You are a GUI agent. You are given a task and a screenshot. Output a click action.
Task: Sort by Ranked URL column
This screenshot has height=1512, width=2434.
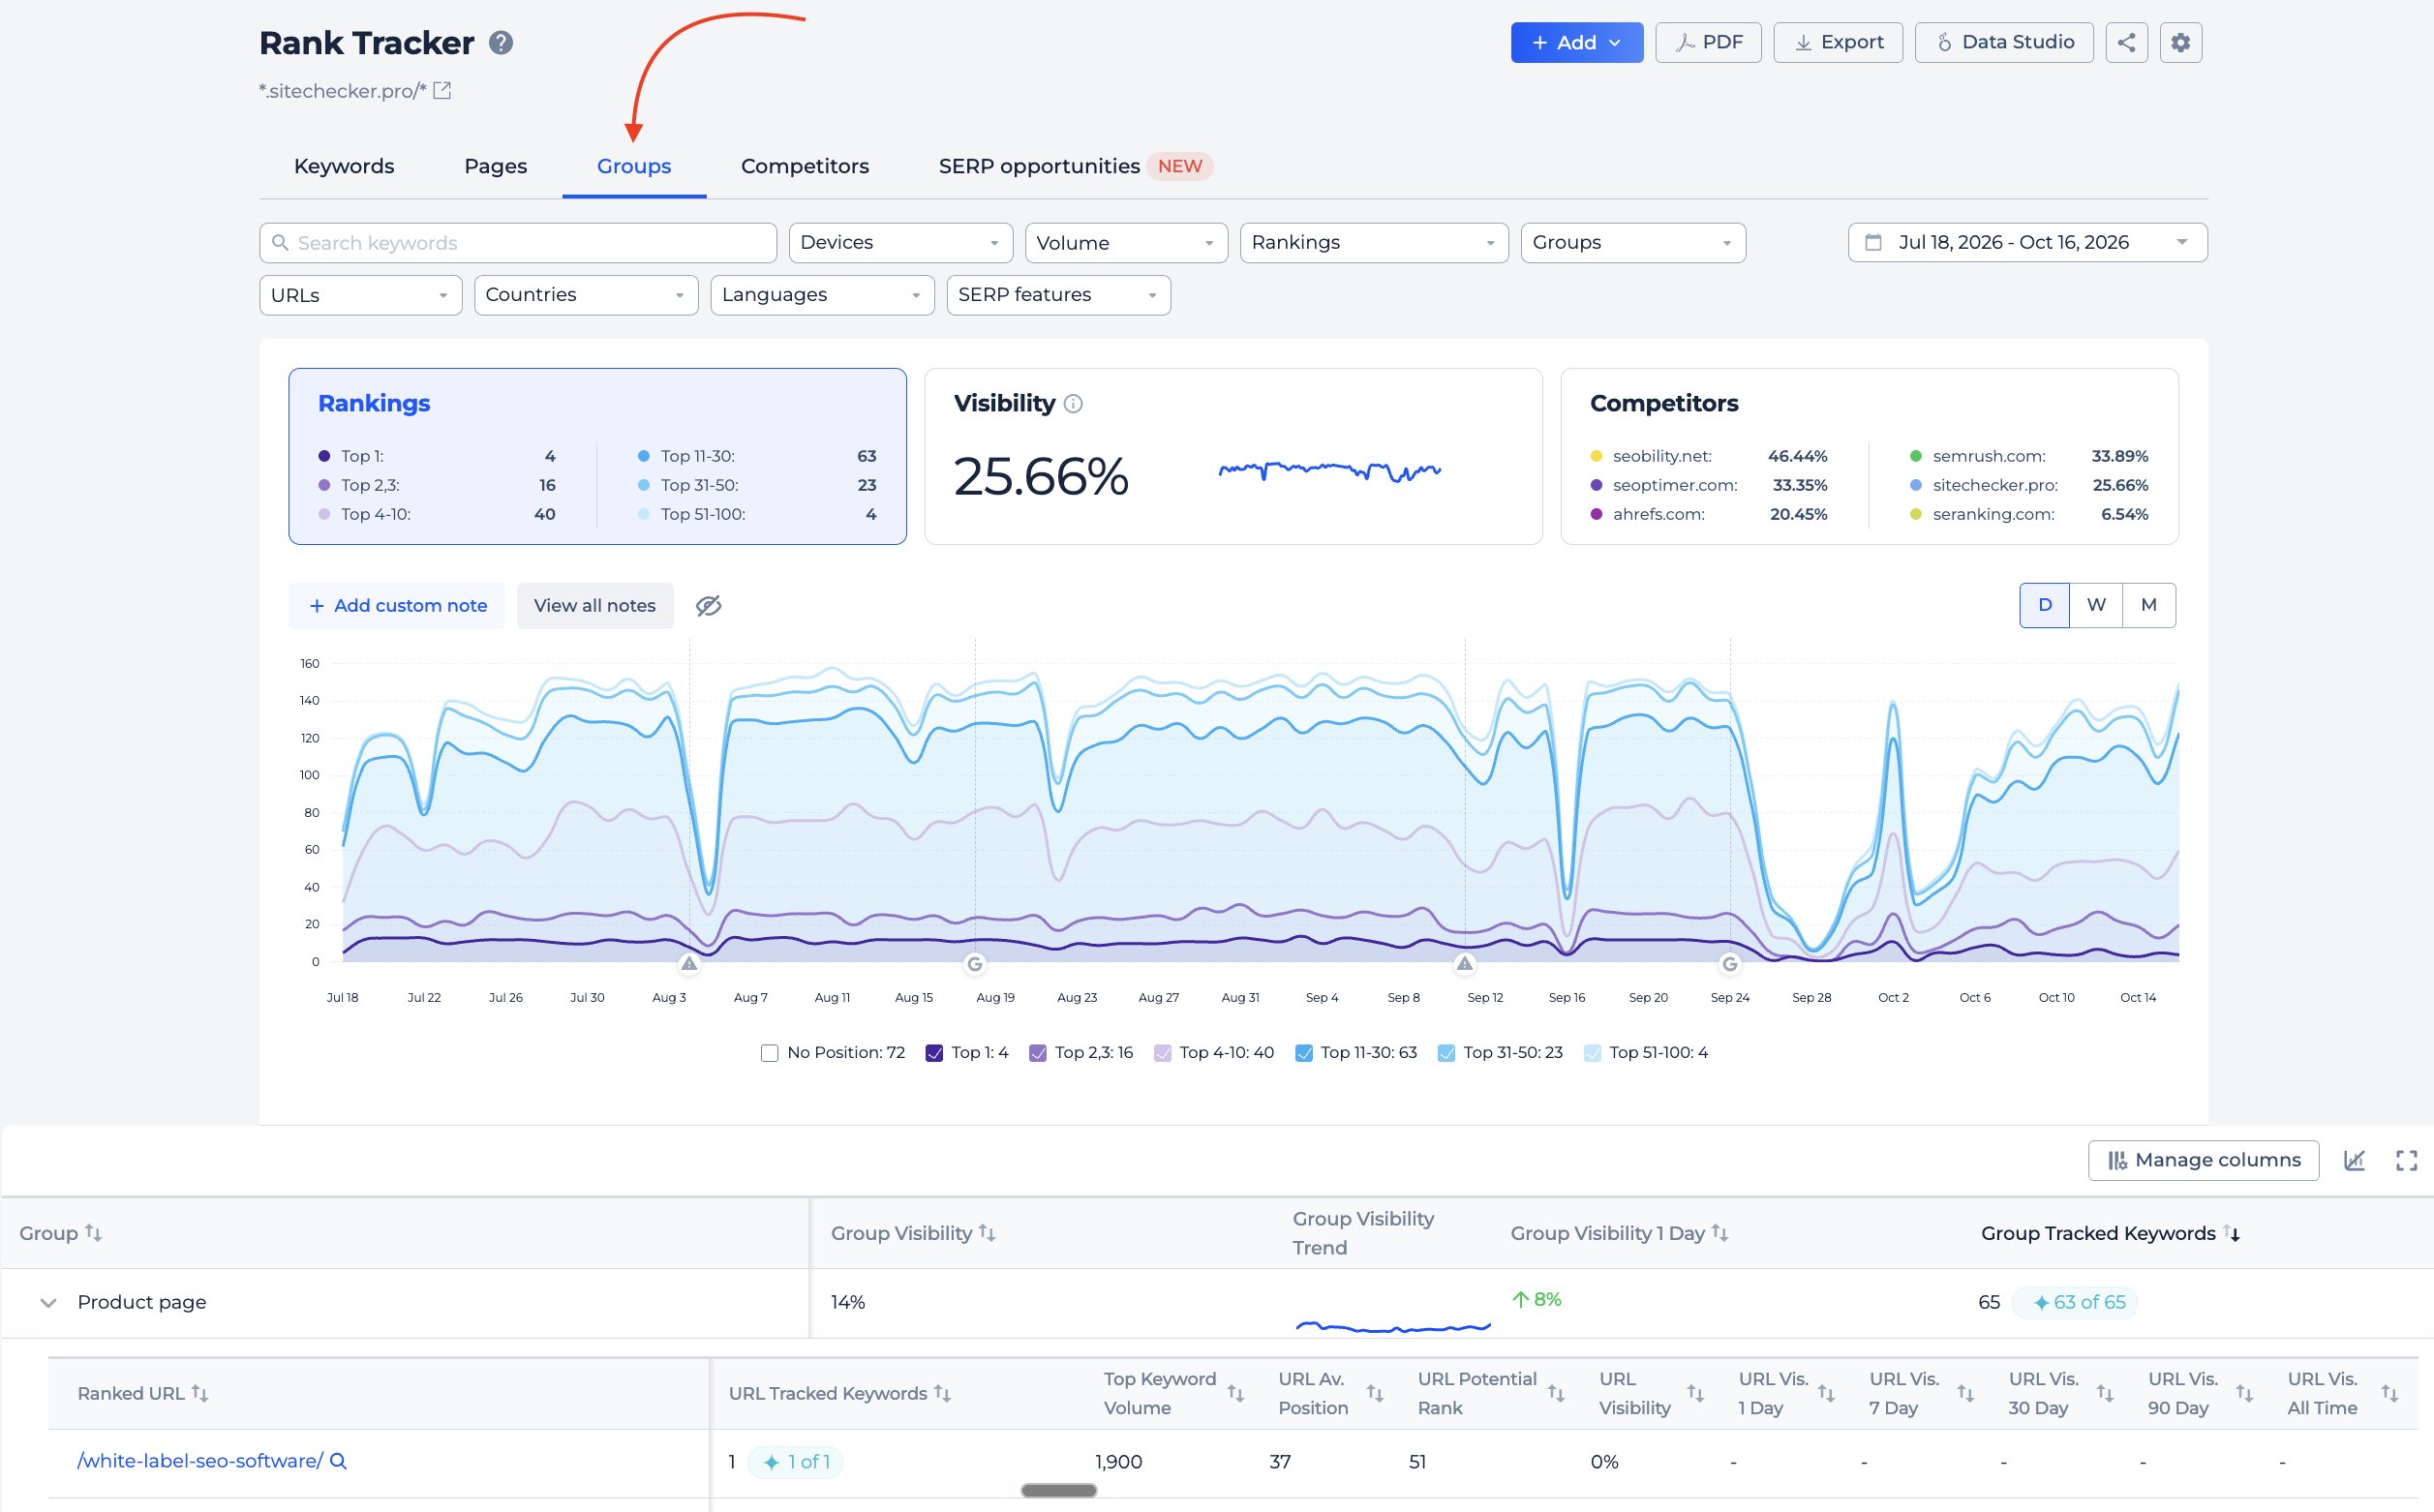point(200,1393)
